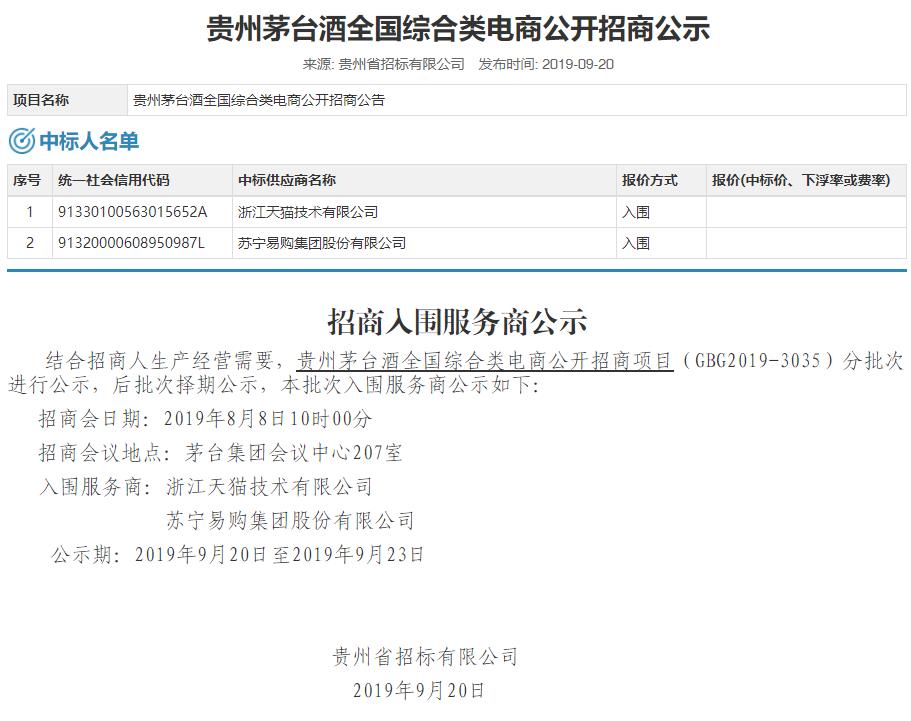The width and height of the screenshot is (911, 721).
Task: Click the 统一社会信用代码 column header
Action: coord(142,180)
